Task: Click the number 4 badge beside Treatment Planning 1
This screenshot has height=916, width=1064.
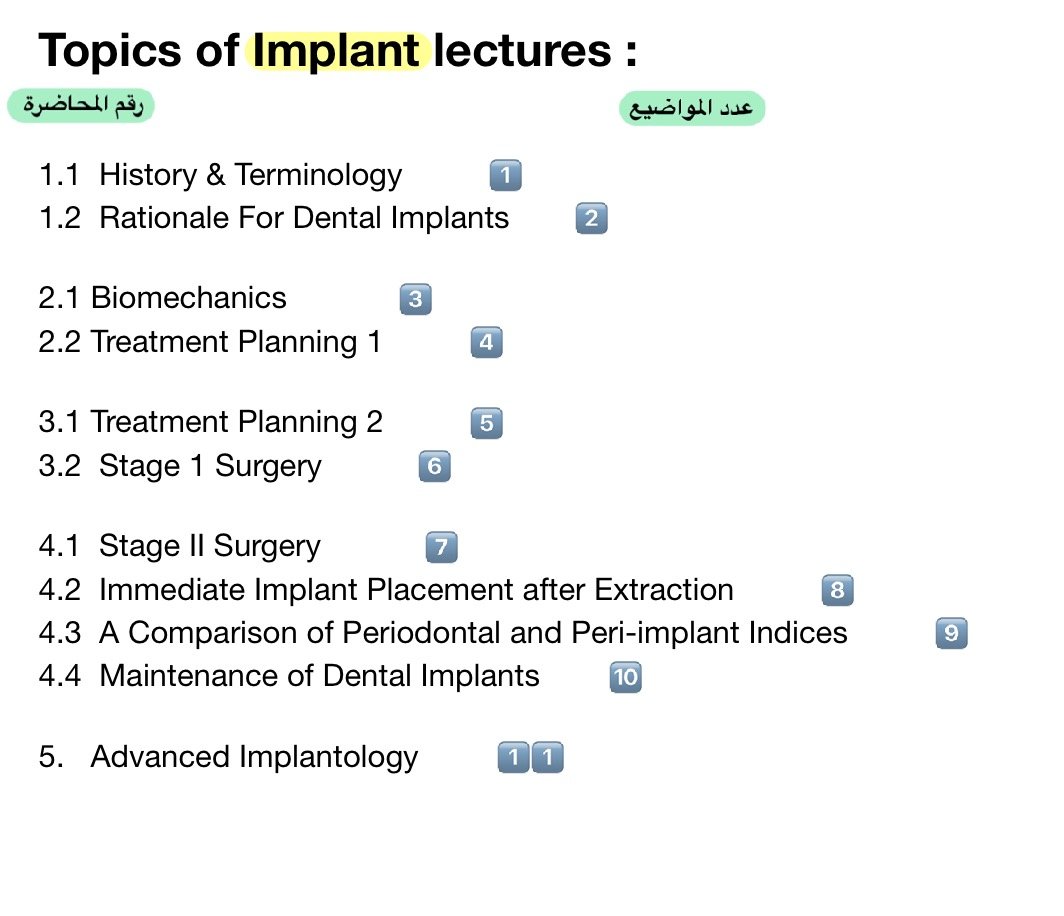Action: tap(486, 343)
